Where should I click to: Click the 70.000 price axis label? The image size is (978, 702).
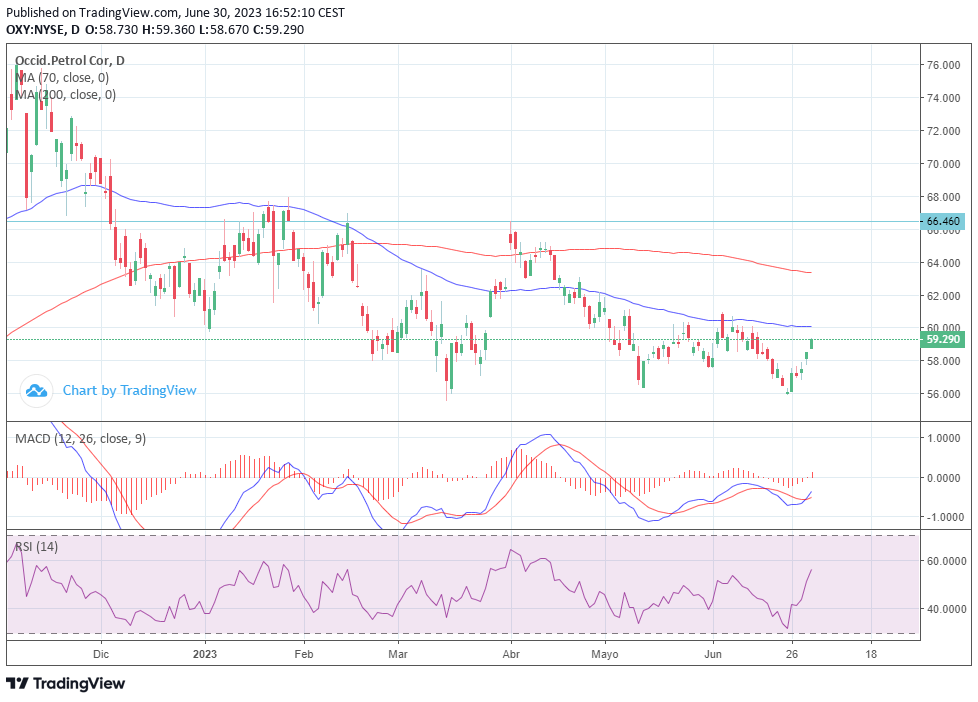[943, 164]
